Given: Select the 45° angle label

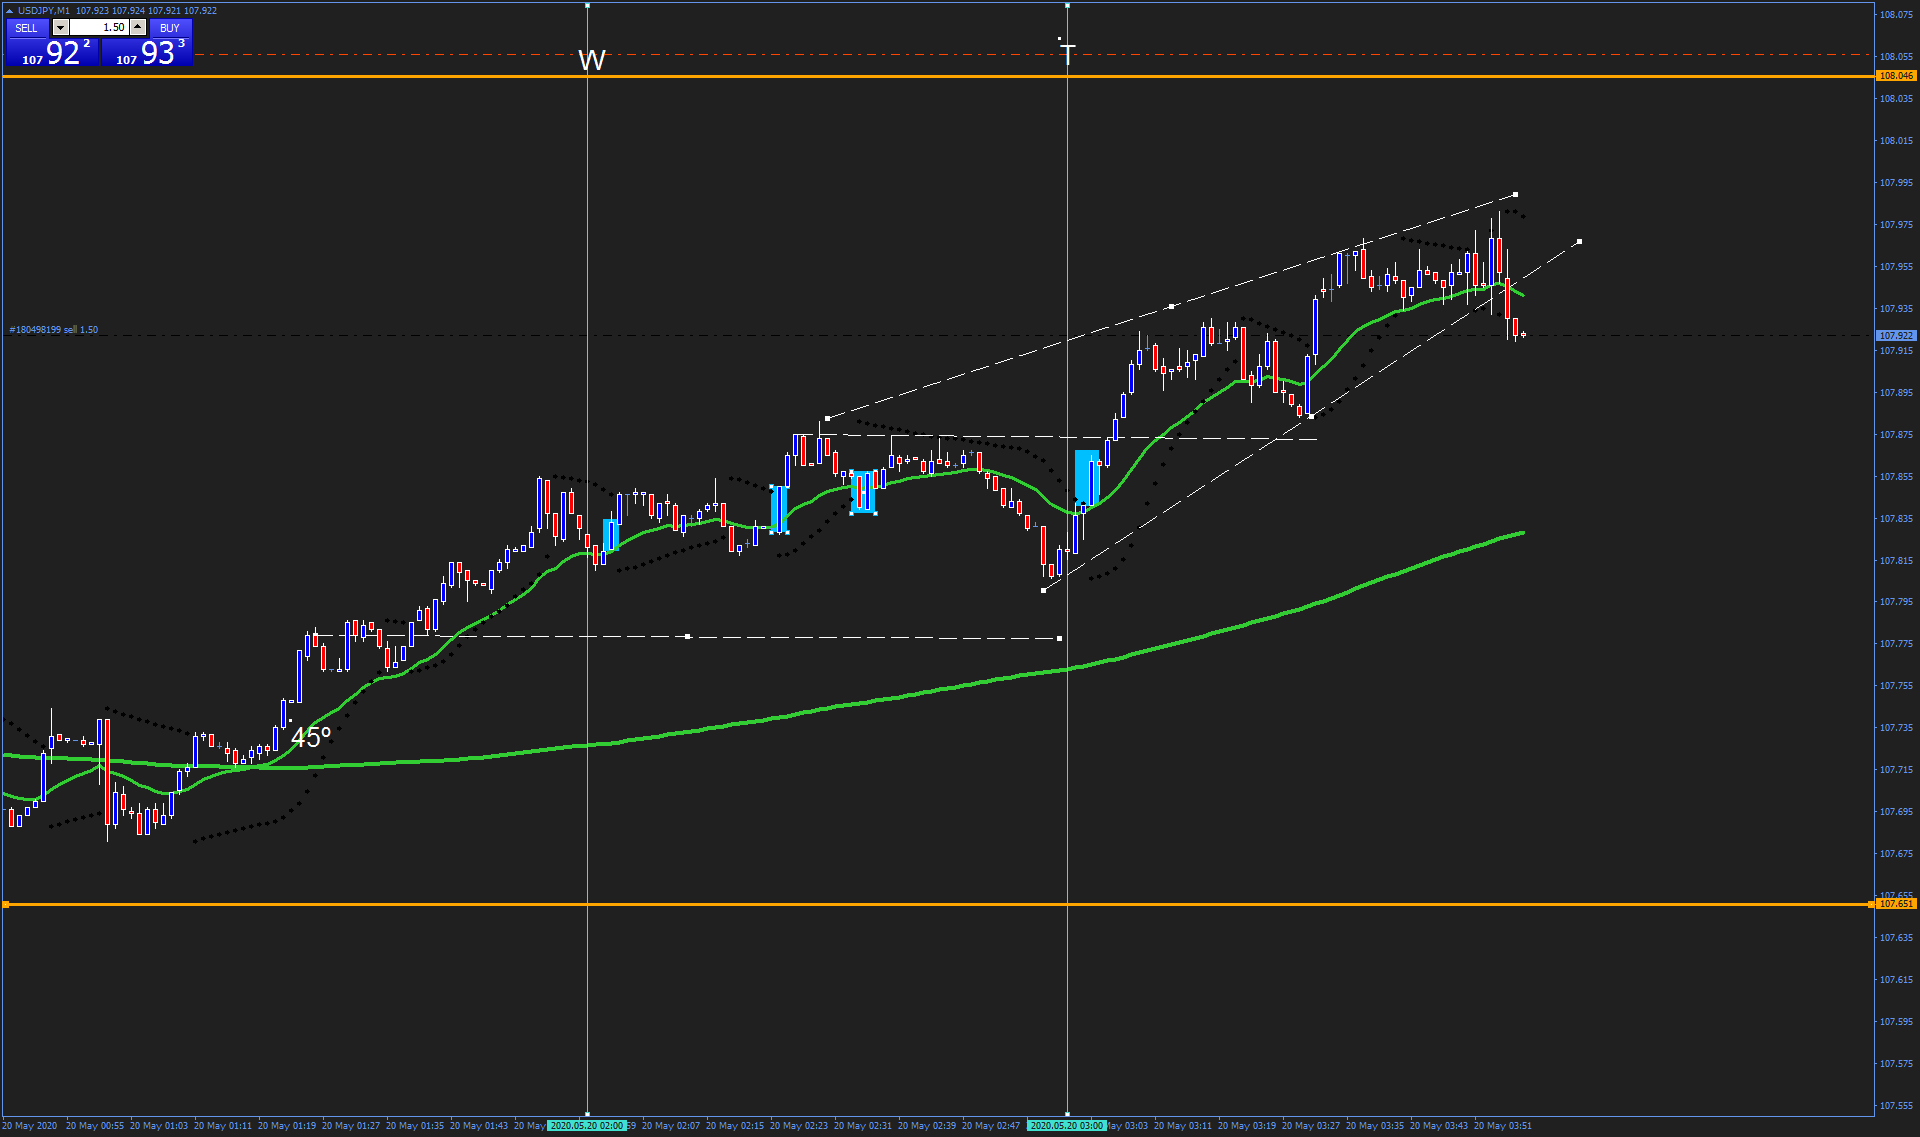Looking at the screenshot, I should click(x=310, y=738).
